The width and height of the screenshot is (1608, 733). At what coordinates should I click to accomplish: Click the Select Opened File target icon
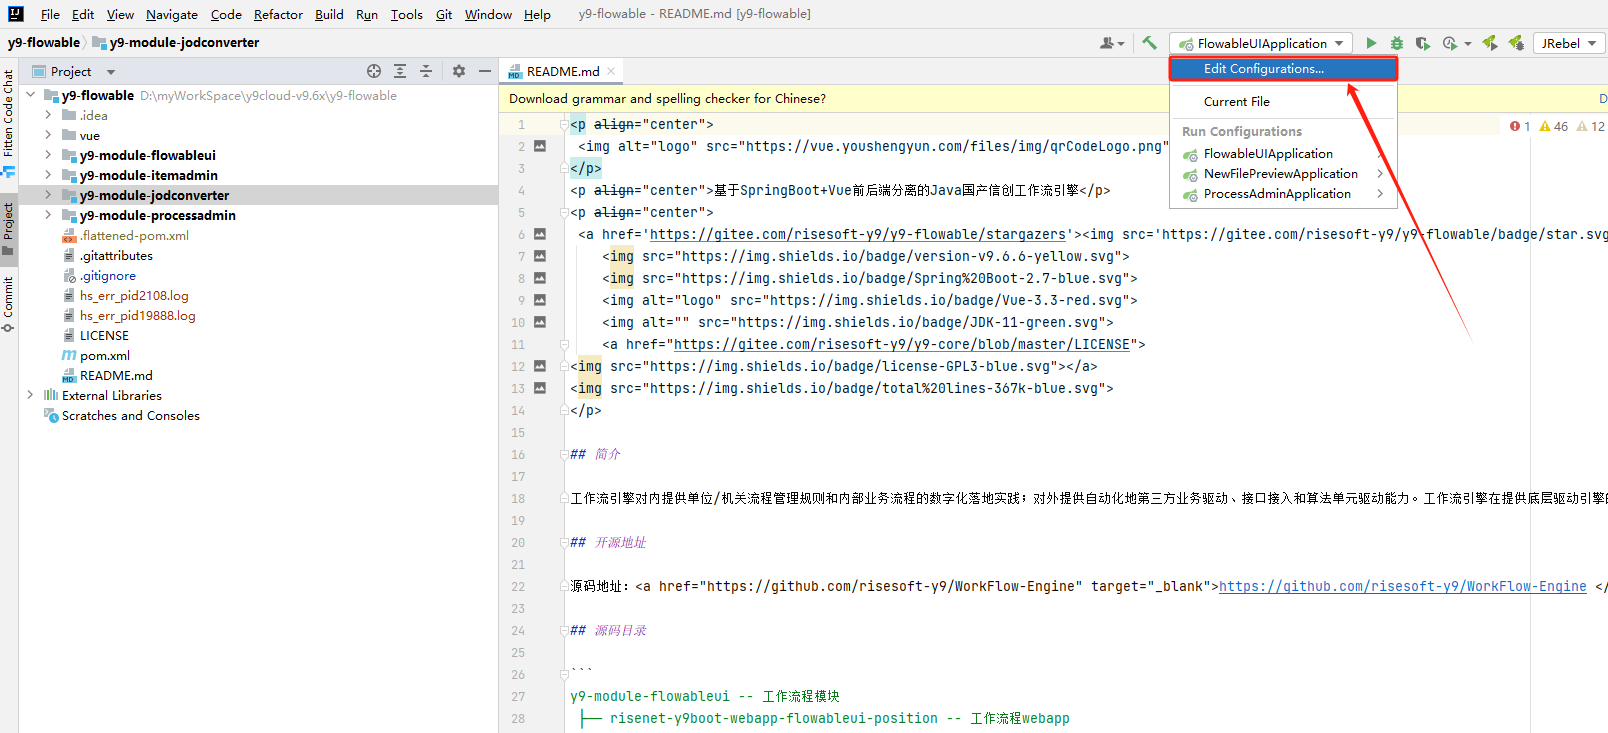click(x=374, y=71)
